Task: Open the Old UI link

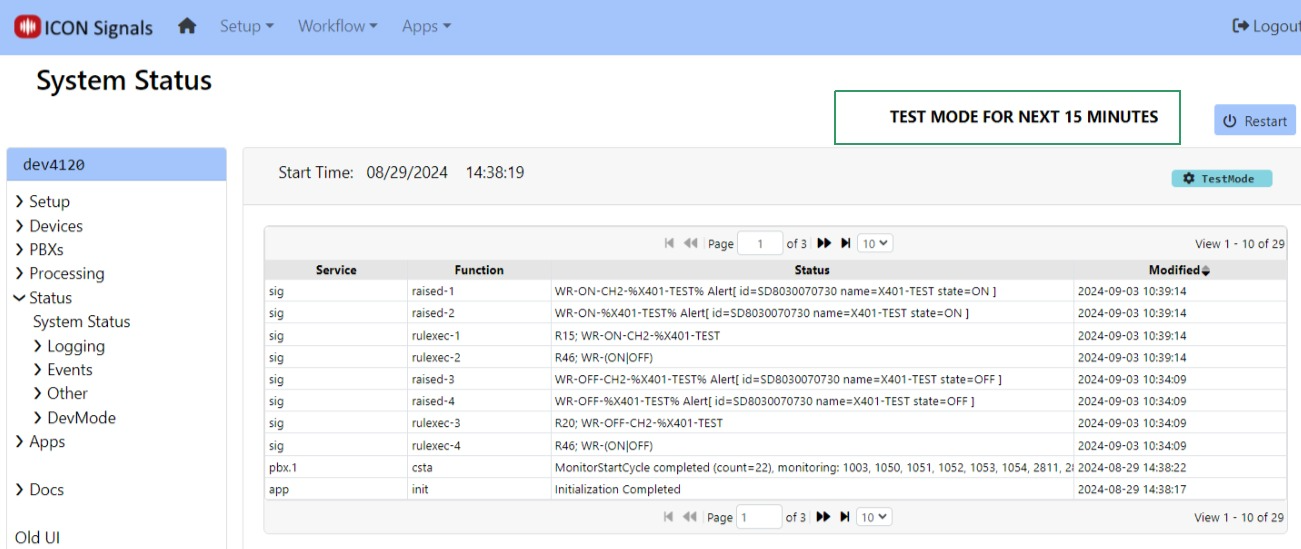Action: [37, 537]
